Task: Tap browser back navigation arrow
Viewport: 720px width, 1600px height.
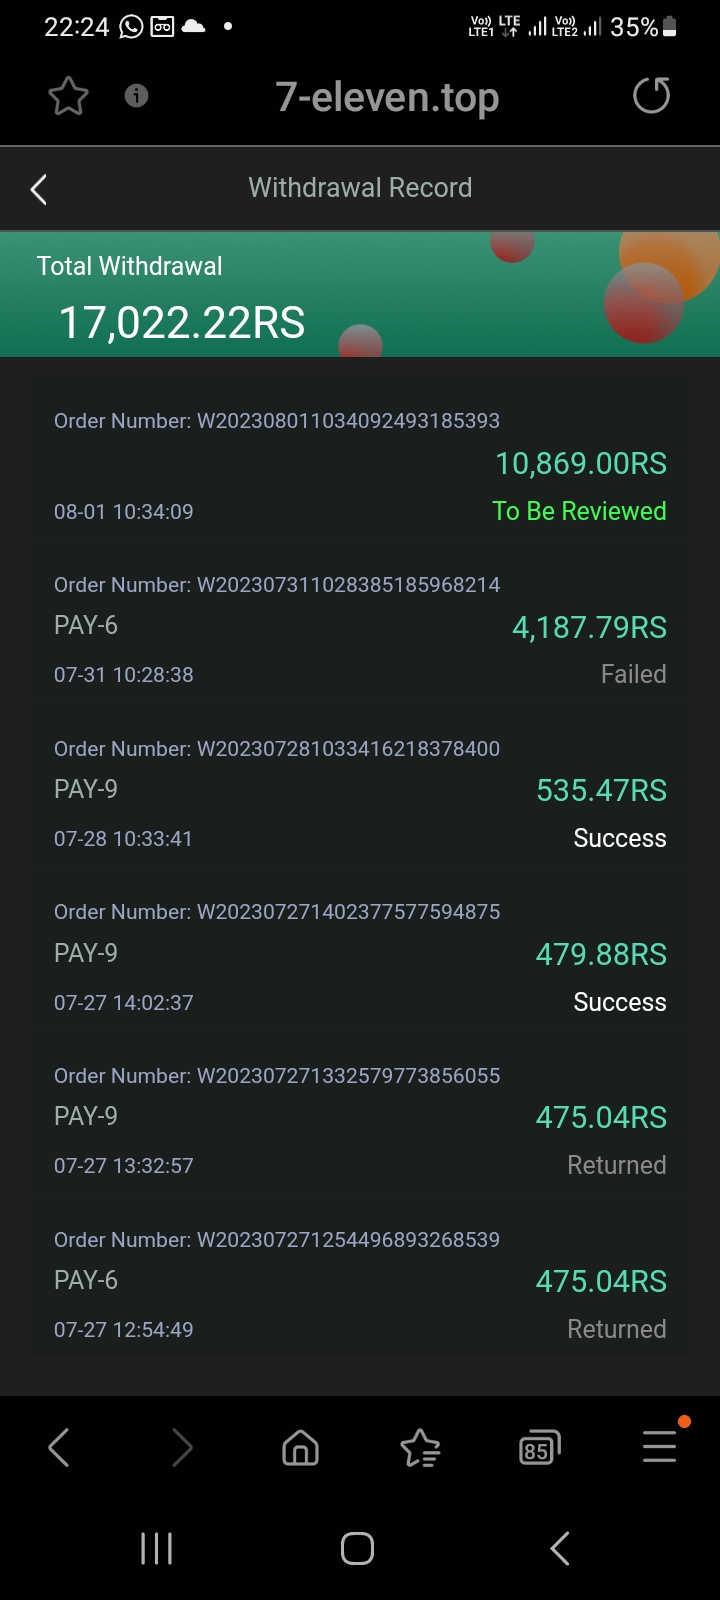Action: click(x=59, y=1447)
